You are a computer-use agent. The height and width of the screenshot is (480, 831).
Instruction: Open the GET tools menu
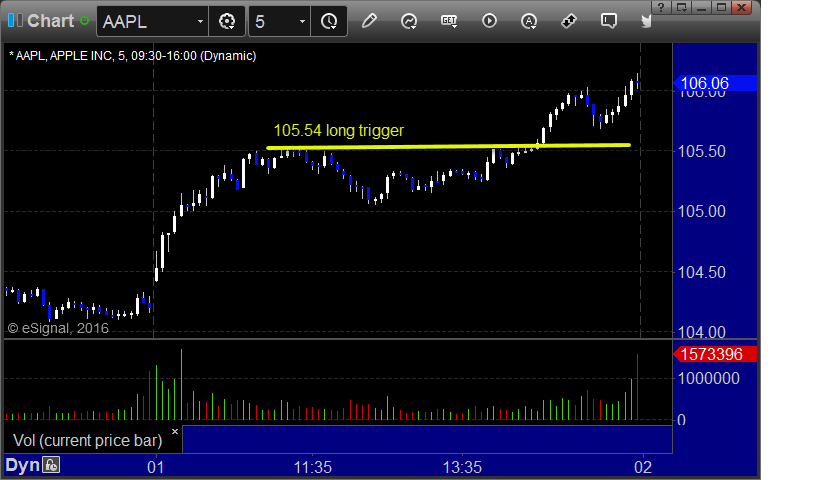pyautogui.click(x=449, y=21)
